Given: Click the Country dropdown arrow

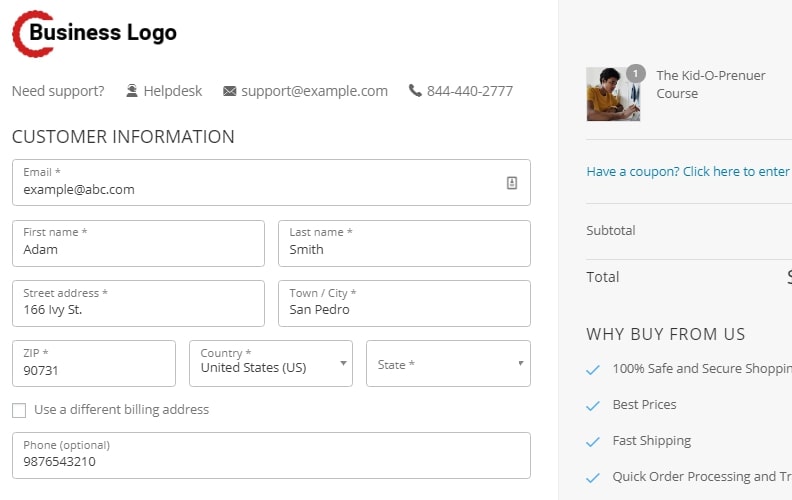Looking at the screenshot, I should [343, 363].
